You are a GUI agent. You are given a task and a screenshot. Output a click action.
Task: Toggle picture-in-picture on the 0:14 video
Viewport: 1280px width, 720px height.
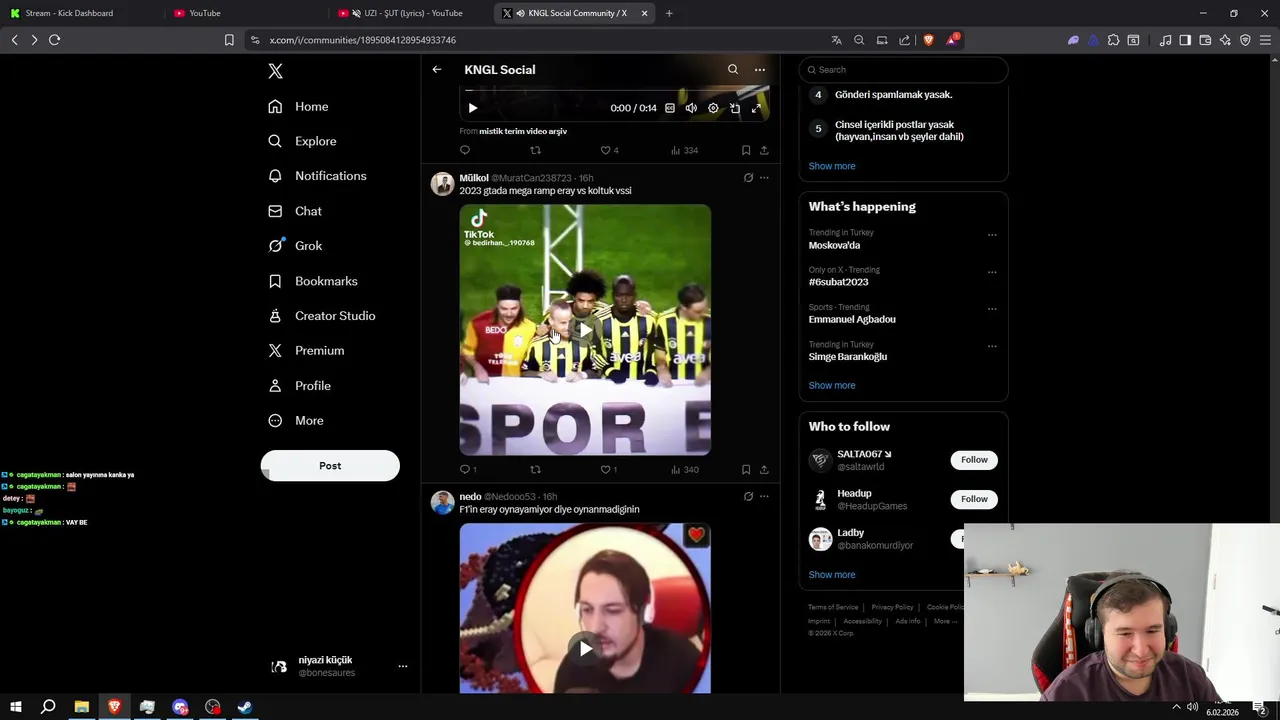735,108
